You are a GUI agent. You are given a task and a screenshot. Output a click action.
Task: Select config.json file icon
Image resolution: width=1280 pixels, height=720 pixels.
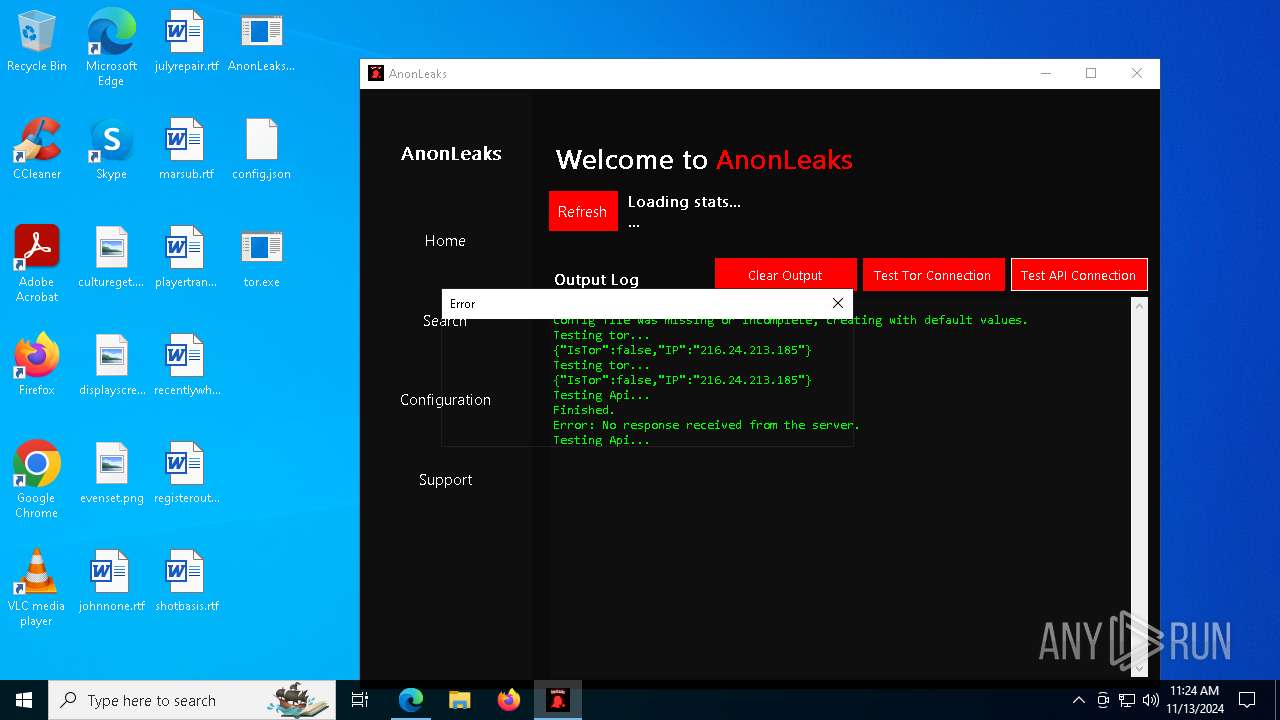261,149
